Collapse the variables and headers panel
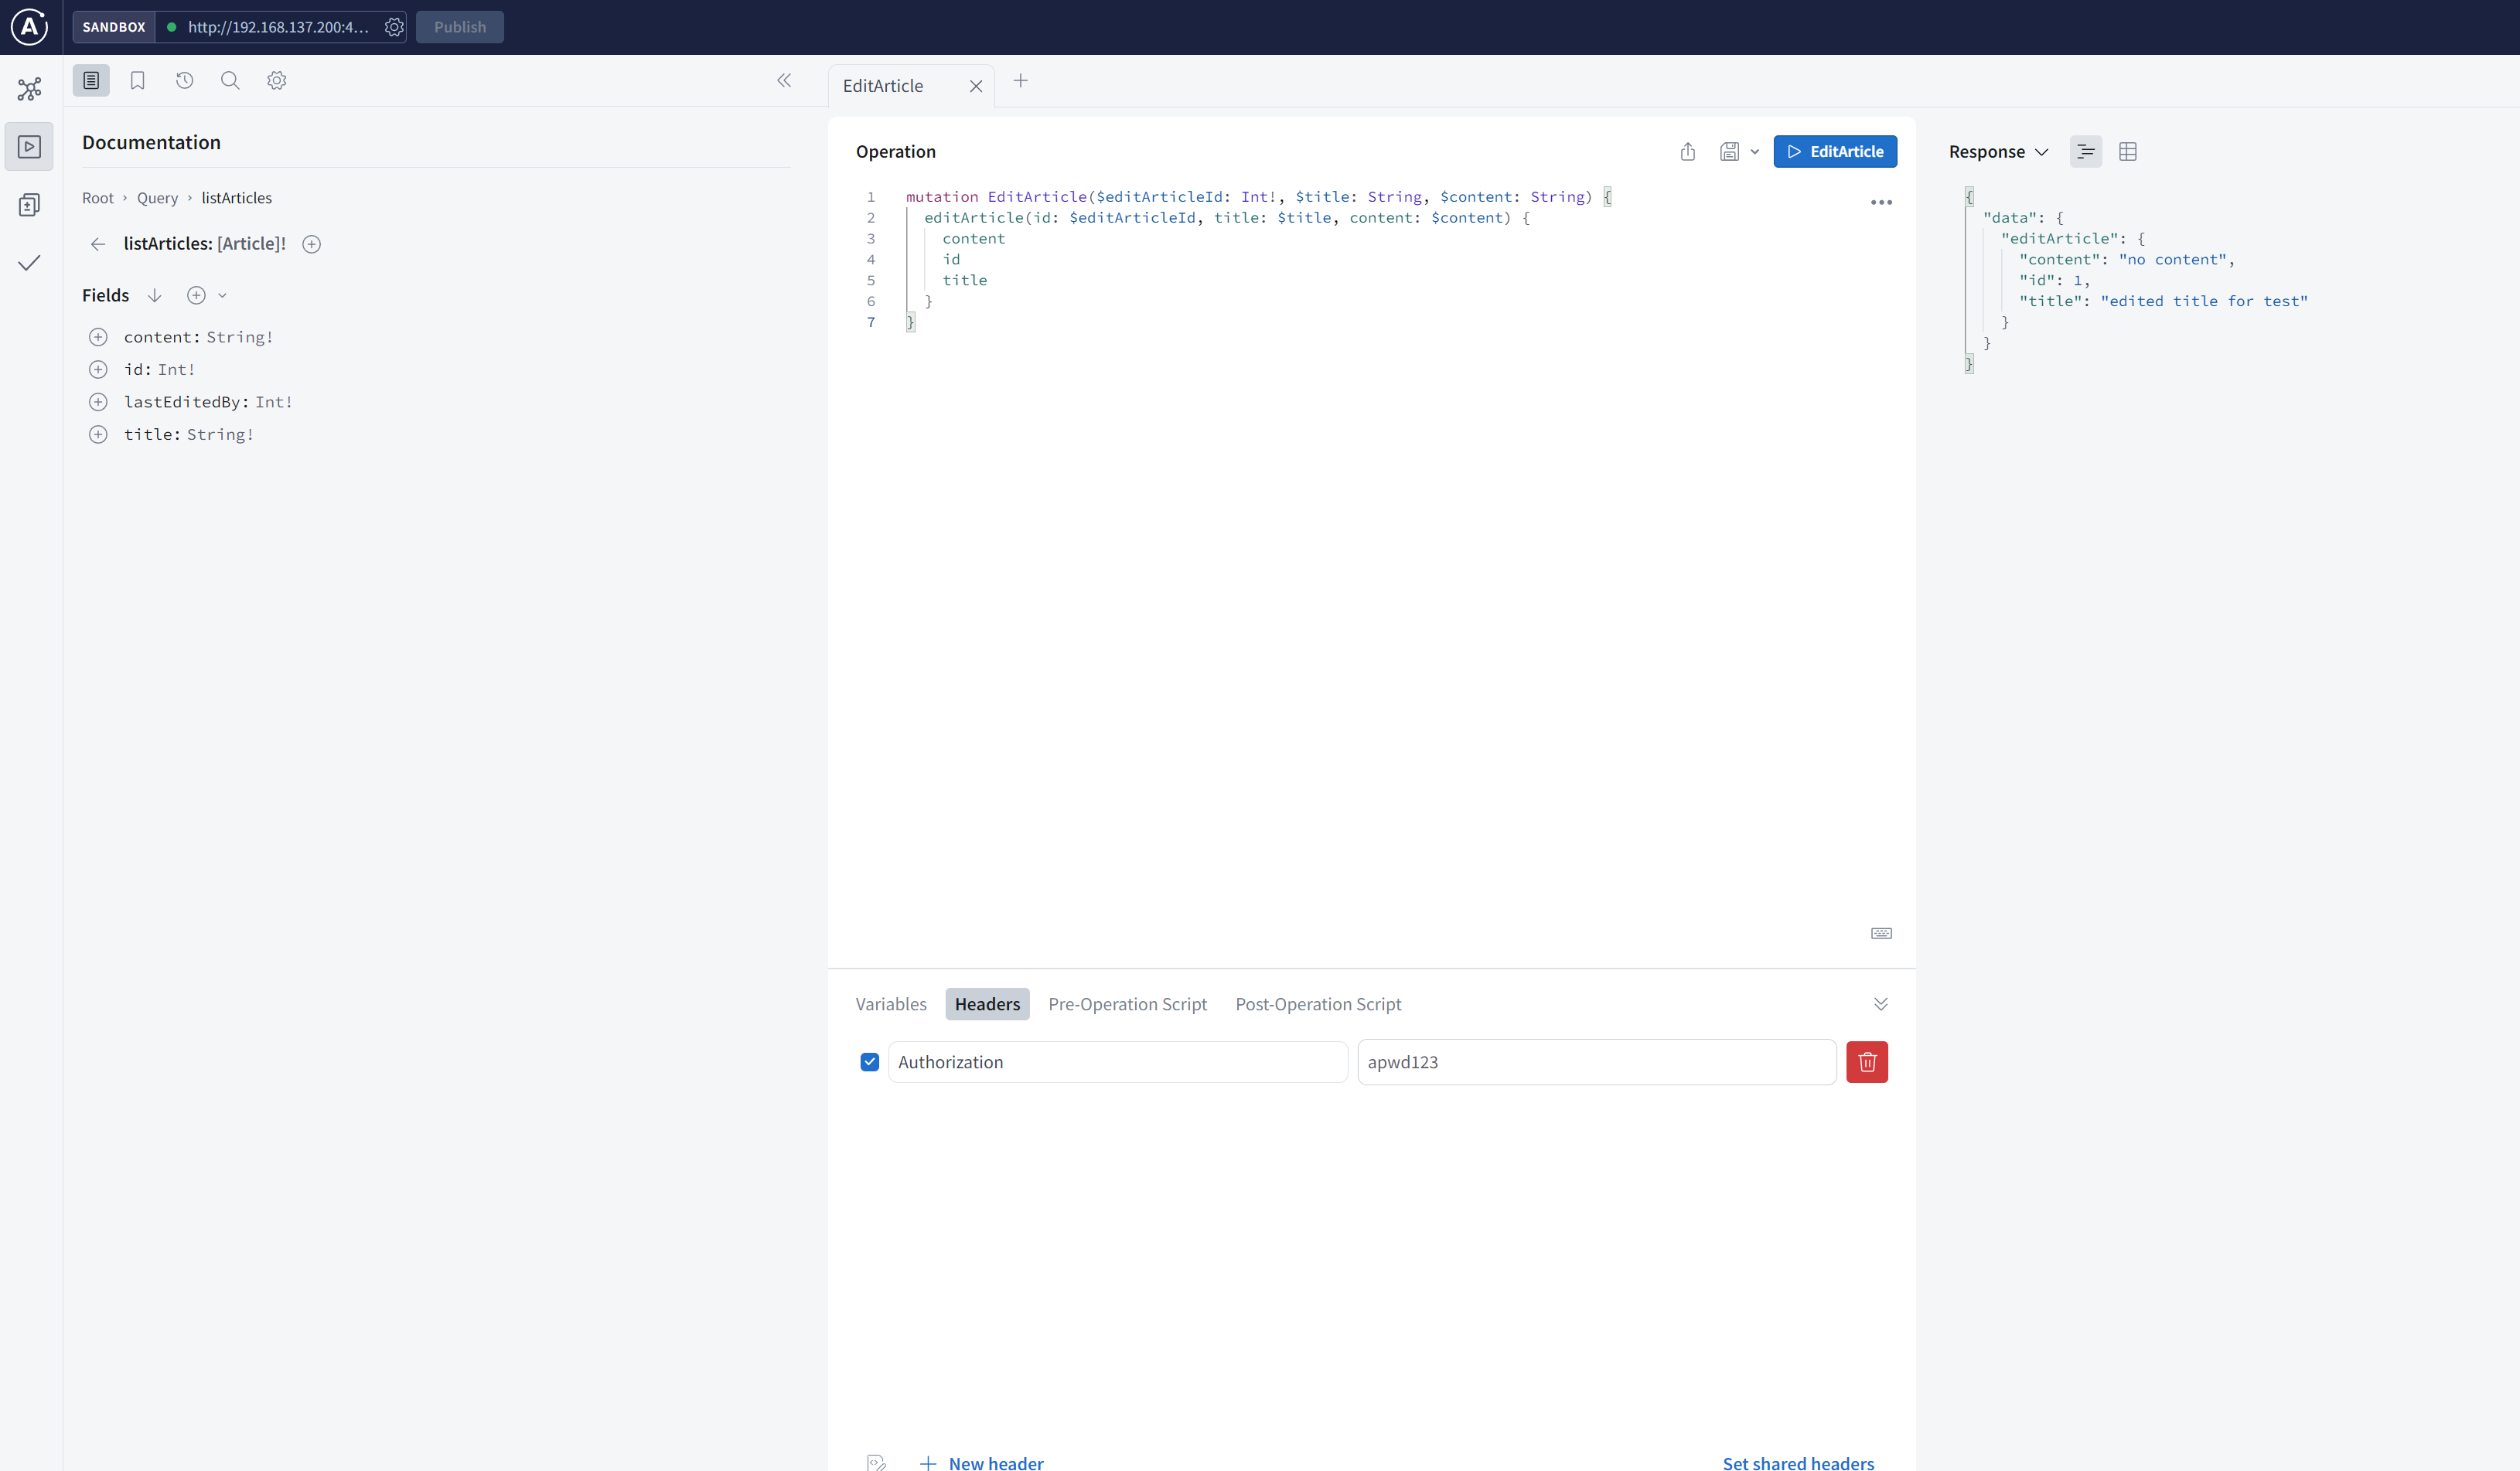 1880,1004
